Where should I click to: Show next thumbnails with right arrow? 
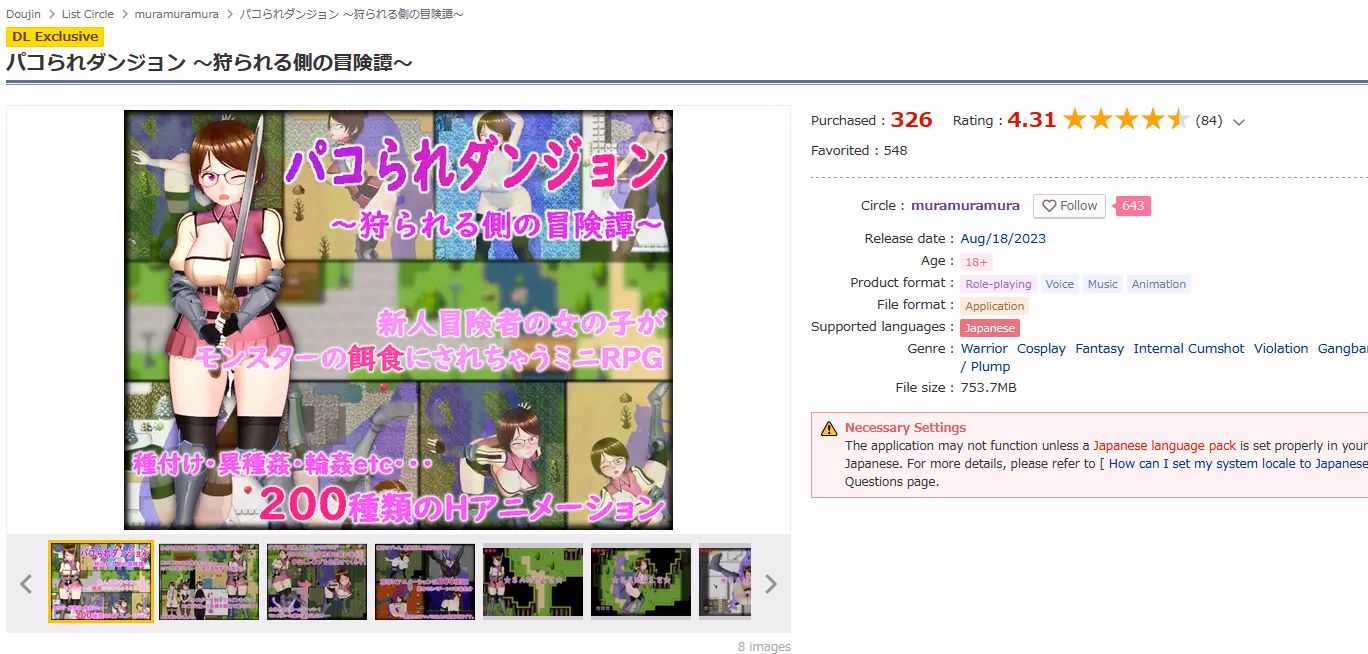click(x=771, y=584)
